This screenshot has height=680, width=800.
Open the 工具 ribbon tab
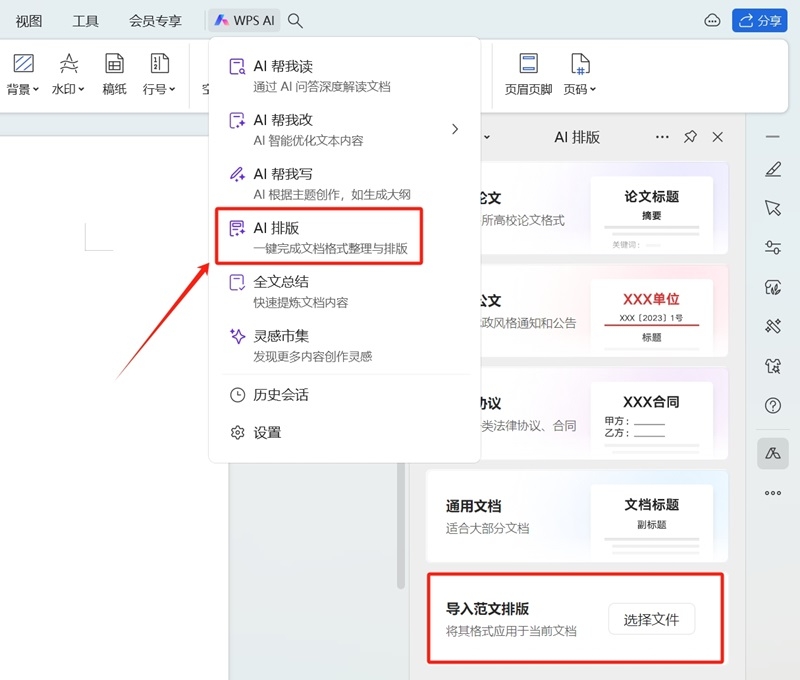[85, 21]
